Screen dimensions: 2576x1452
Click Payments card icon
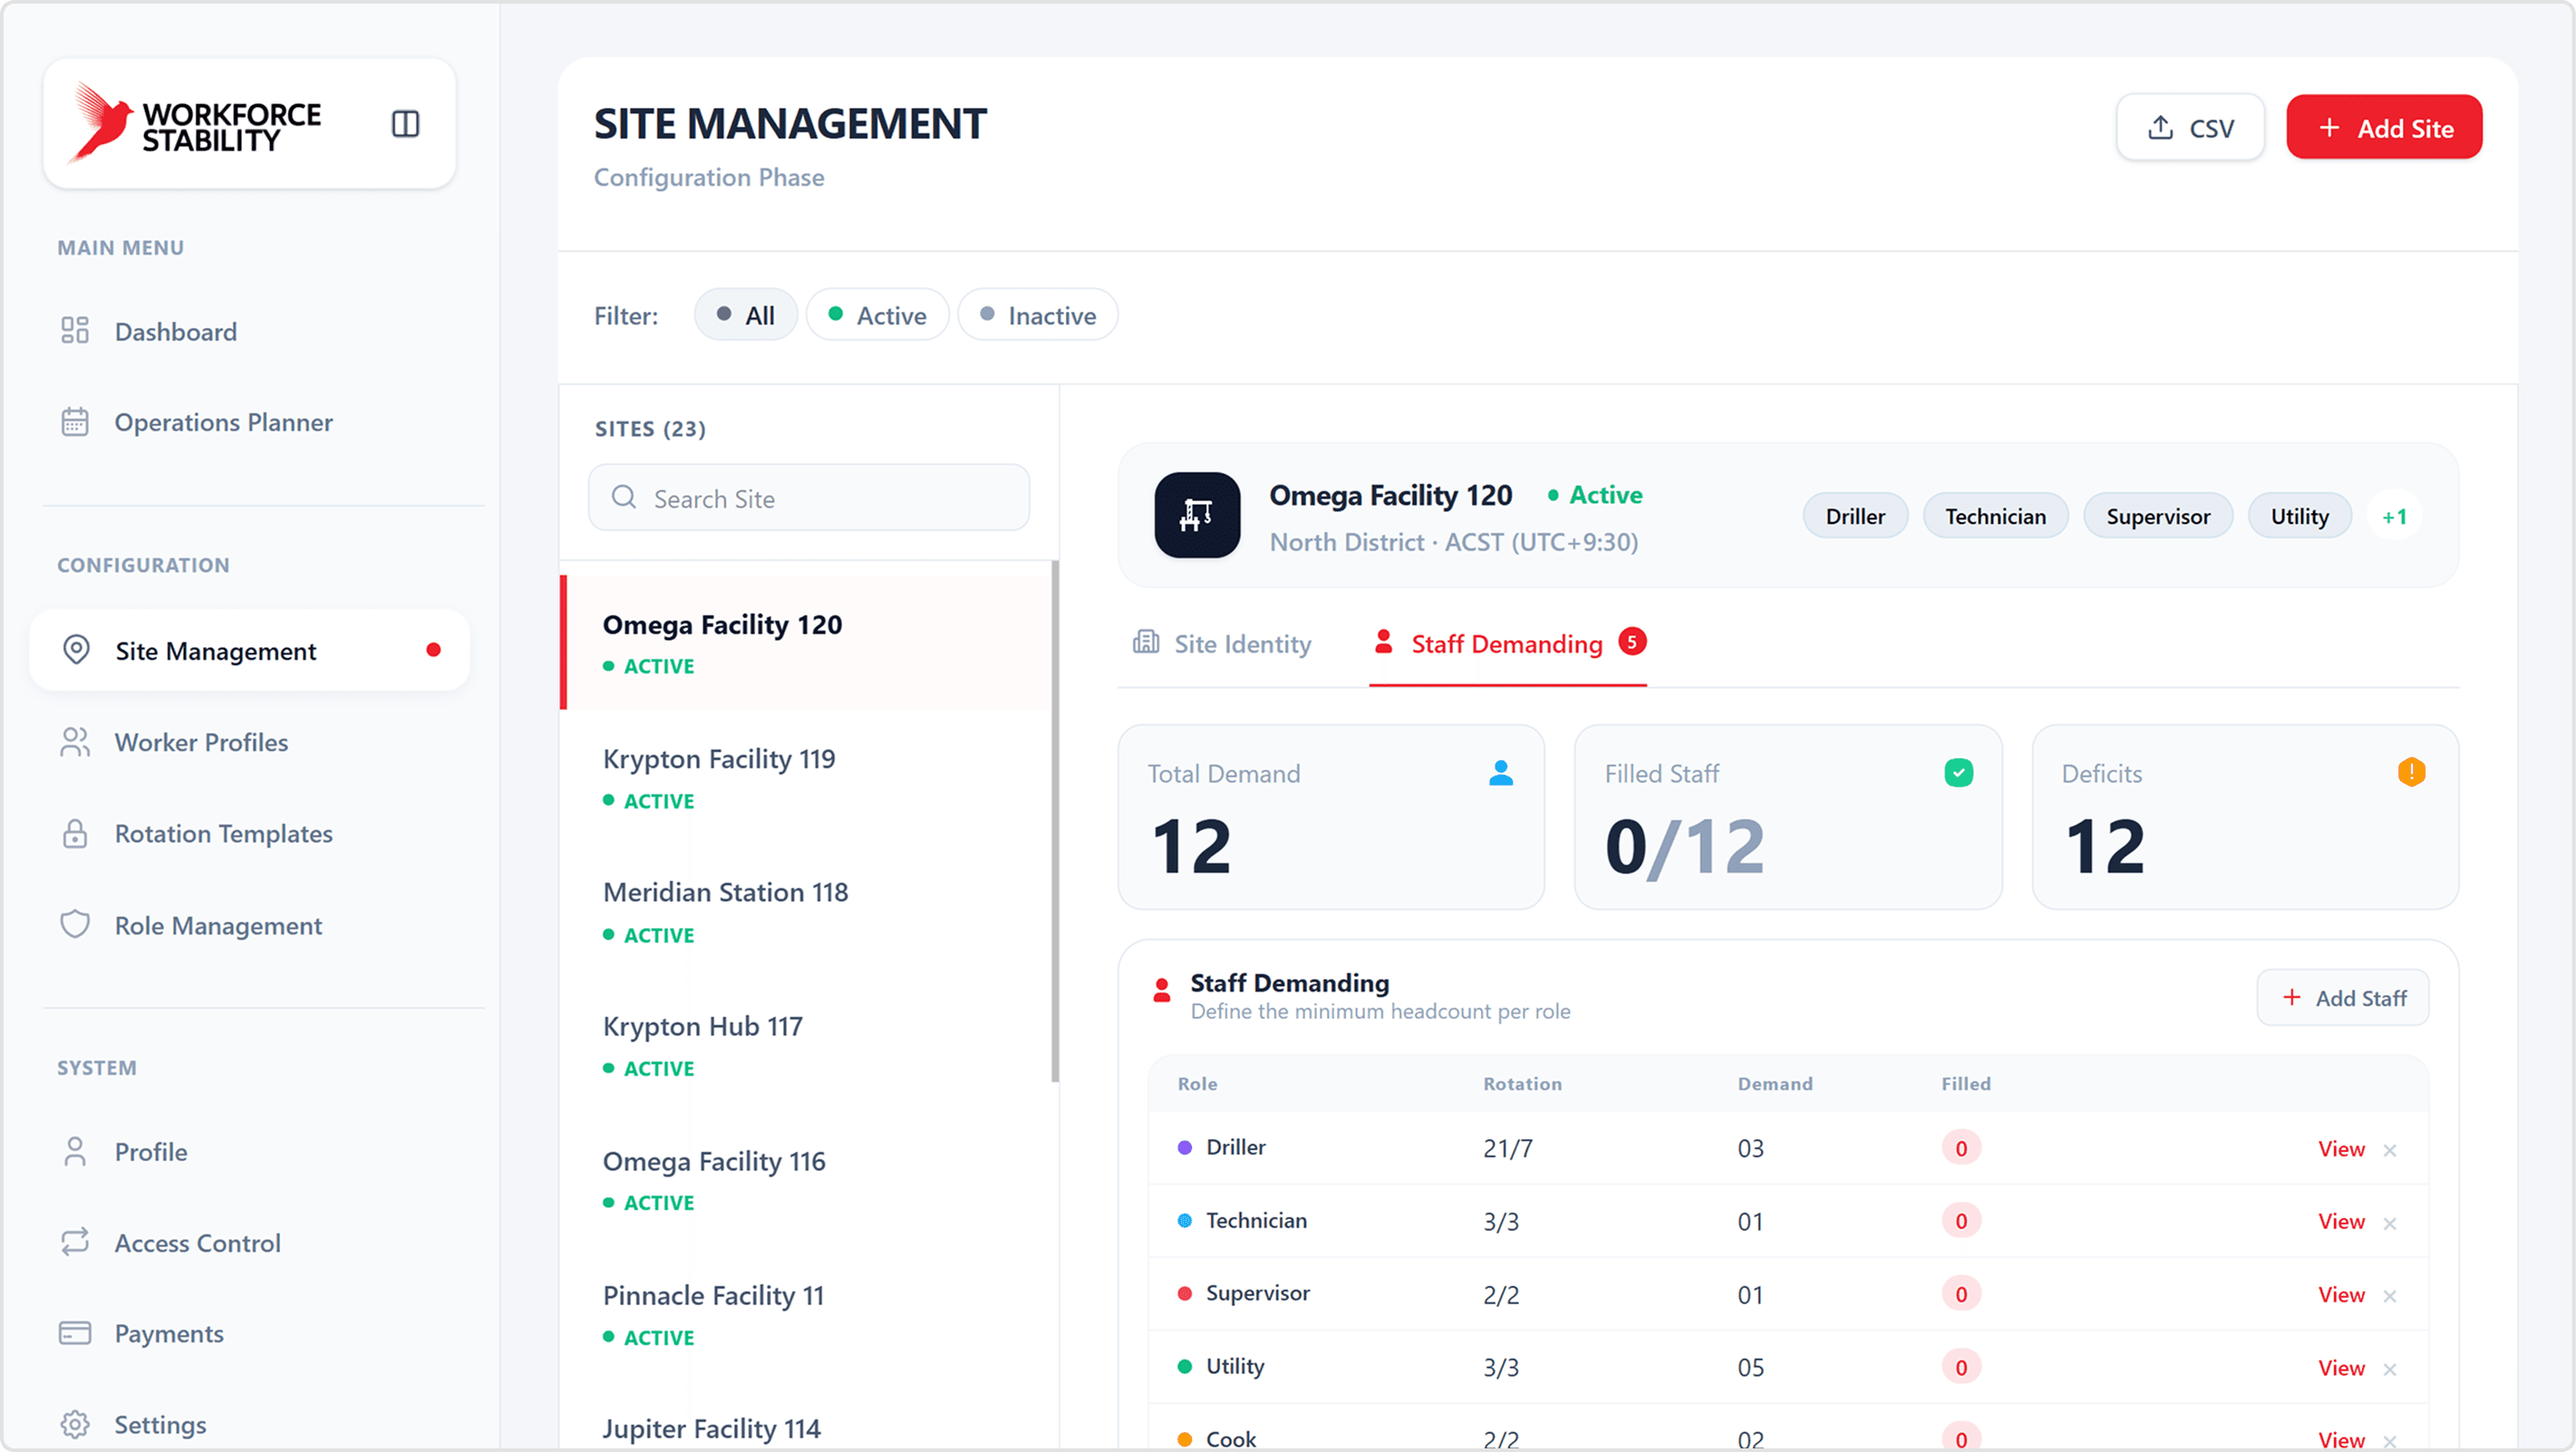point(75,1333)
